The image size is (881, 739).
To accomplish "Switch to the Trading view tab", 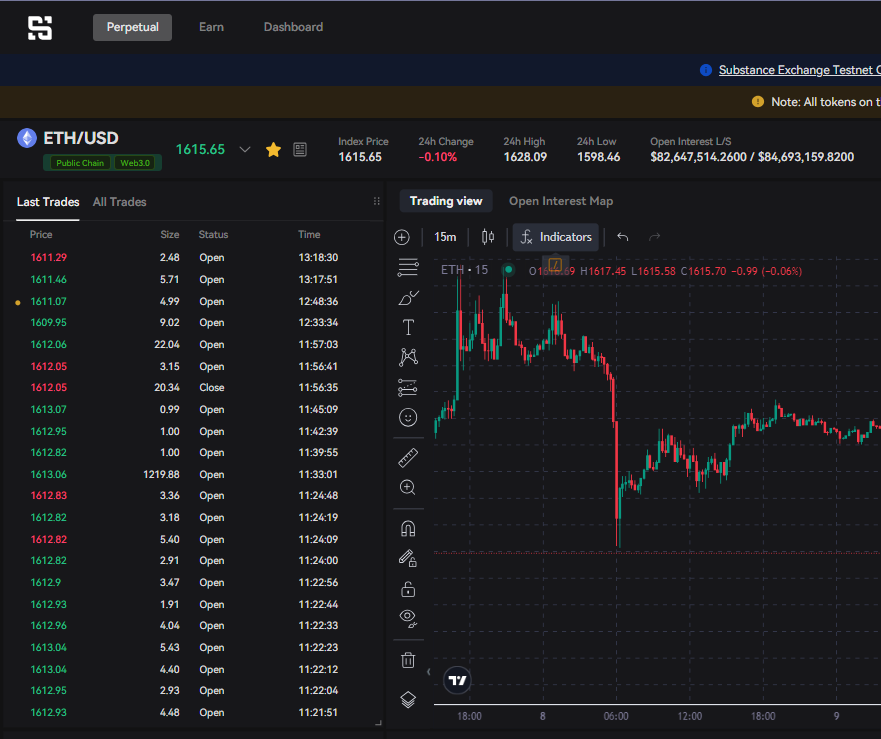I will [x=446, y=201].
